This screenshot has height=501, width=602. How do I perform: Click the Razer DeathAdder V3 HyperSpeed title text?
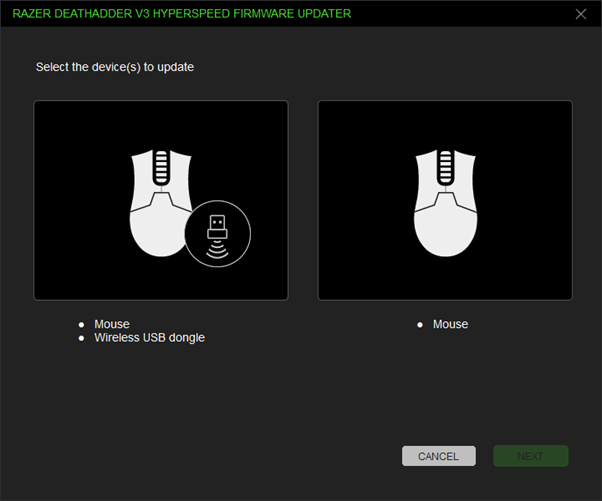click(181, 14)
